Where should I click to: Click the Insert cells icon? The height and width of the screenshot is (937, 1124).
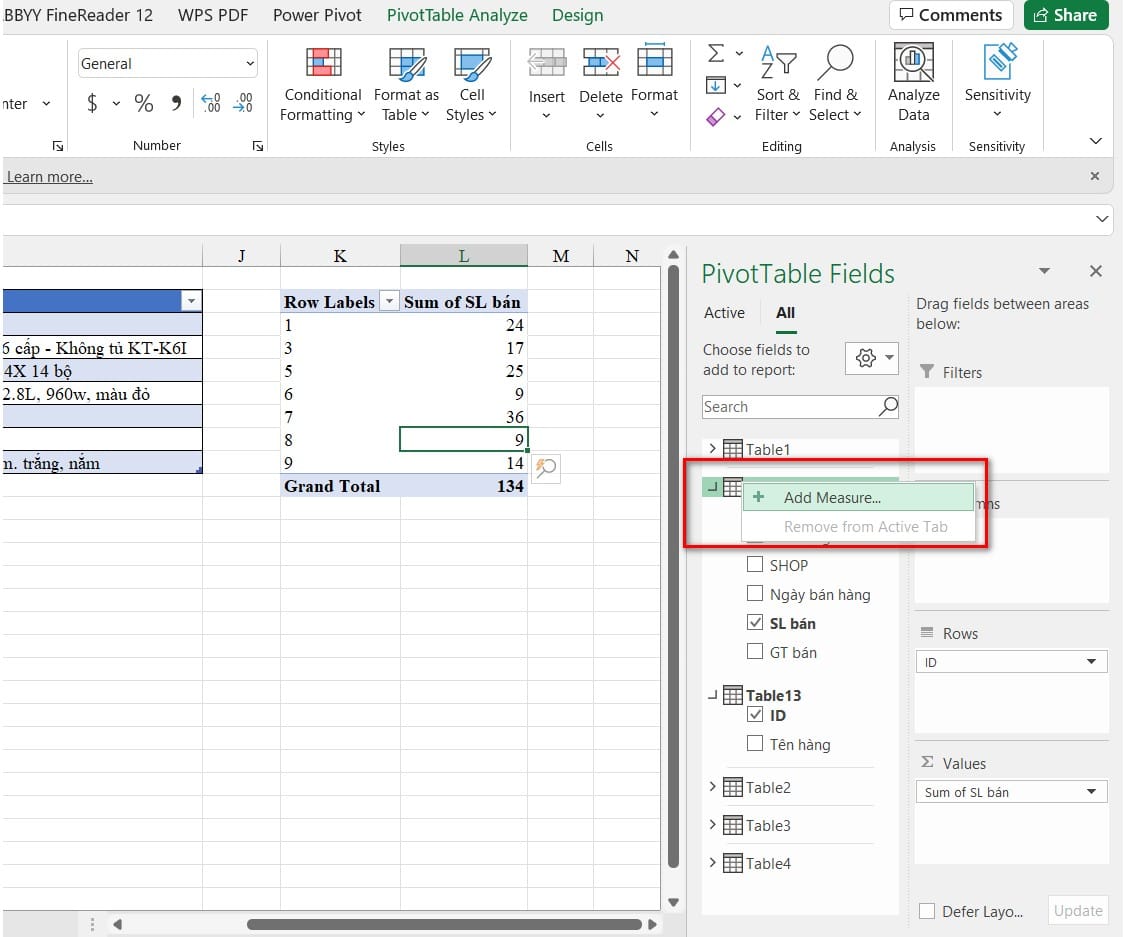coord(547,63)
